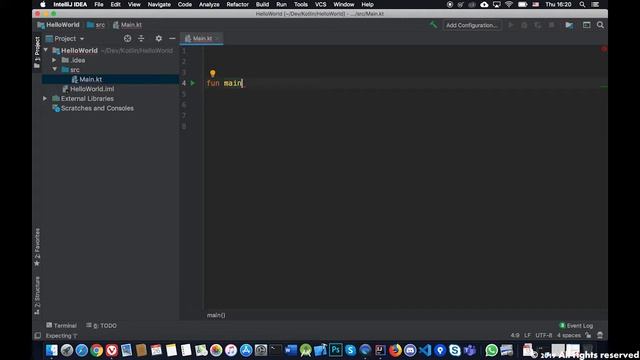The width and height of the screenshot is (640, 360).
Task: Open Photoshop from the Dock
Action: (x=336, y=350)
